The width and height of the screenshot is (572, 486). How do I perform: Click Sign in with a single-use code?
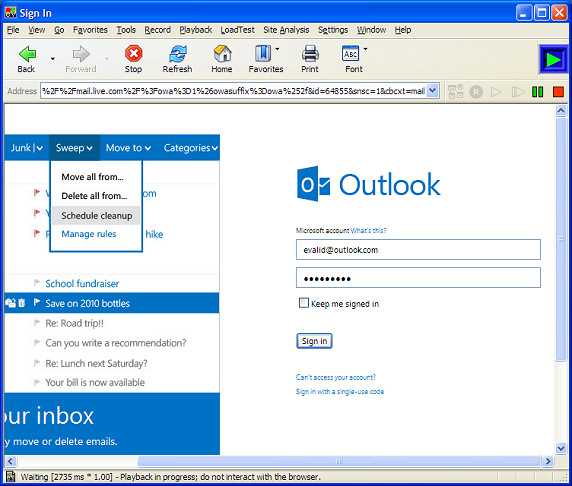340,392
